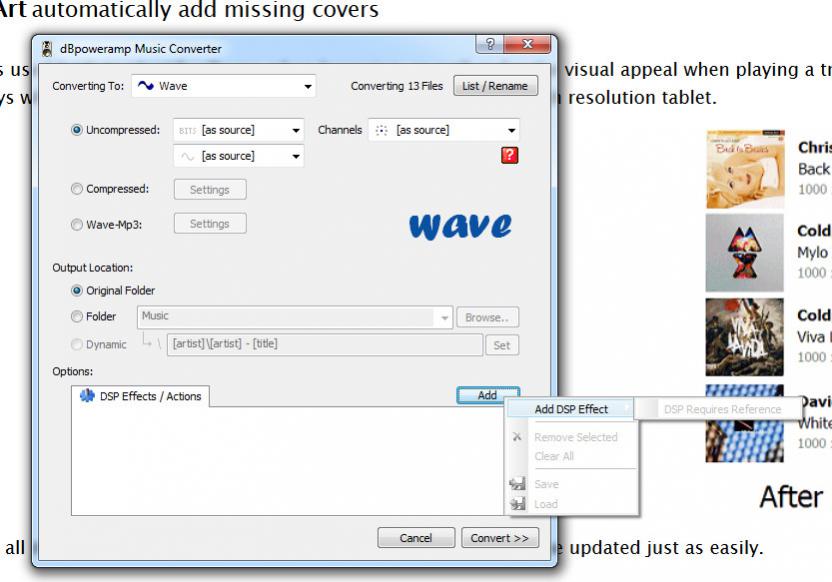Click the Load disk icon in menu
This screenshot has height=582, width=832.
[x=517, y=503]
